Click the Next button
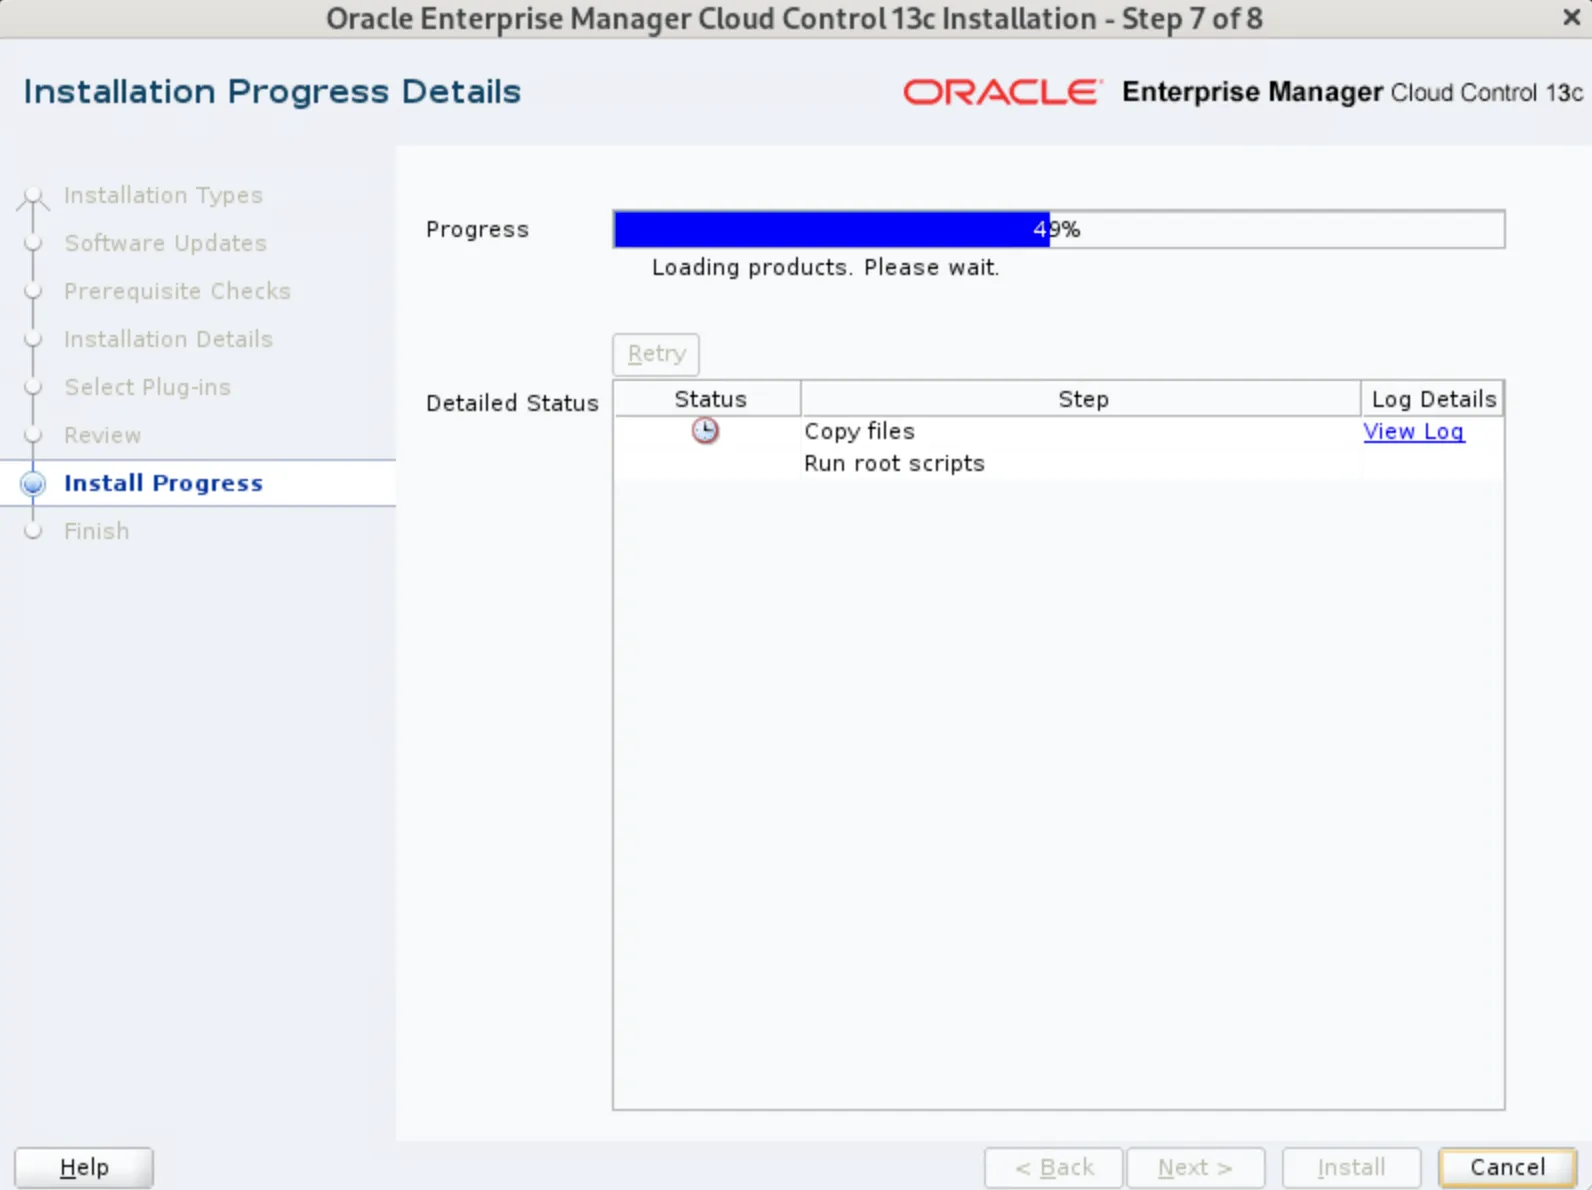This screenshot has width=1592, height=1190. (1195, 1167)
